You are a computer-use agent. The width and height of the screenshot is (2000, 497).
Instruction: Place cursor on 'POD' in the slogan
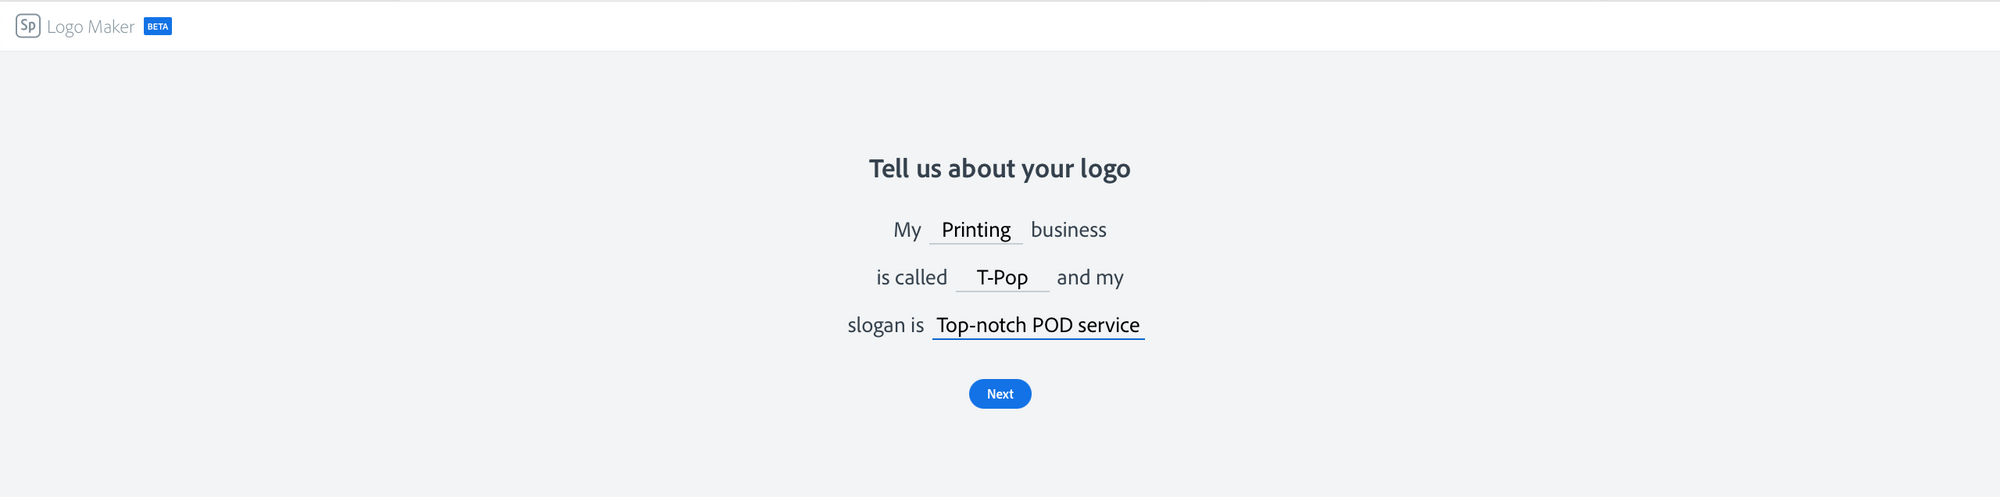(1052, 325)
